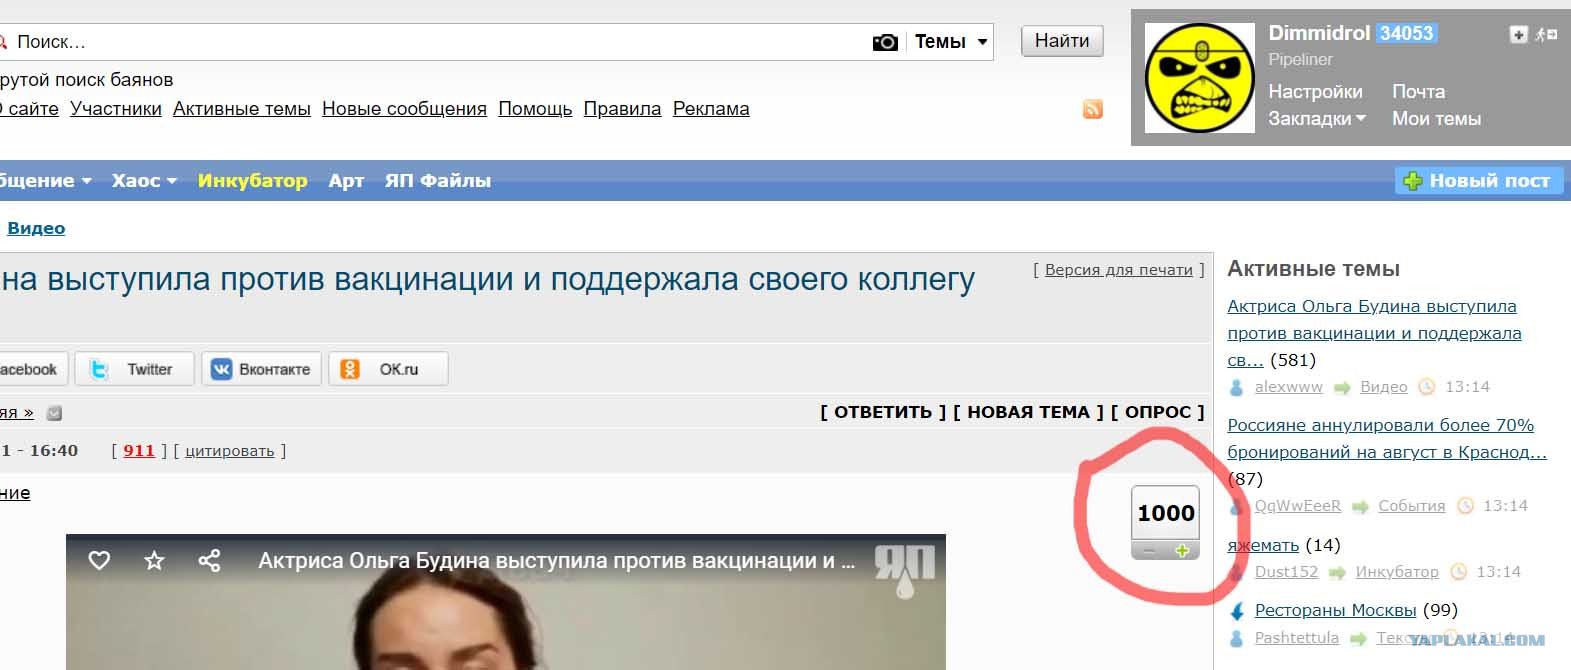Open alexwww author link
Viewport: 1571px width, 670px height.
click(x=1288, y=387)
